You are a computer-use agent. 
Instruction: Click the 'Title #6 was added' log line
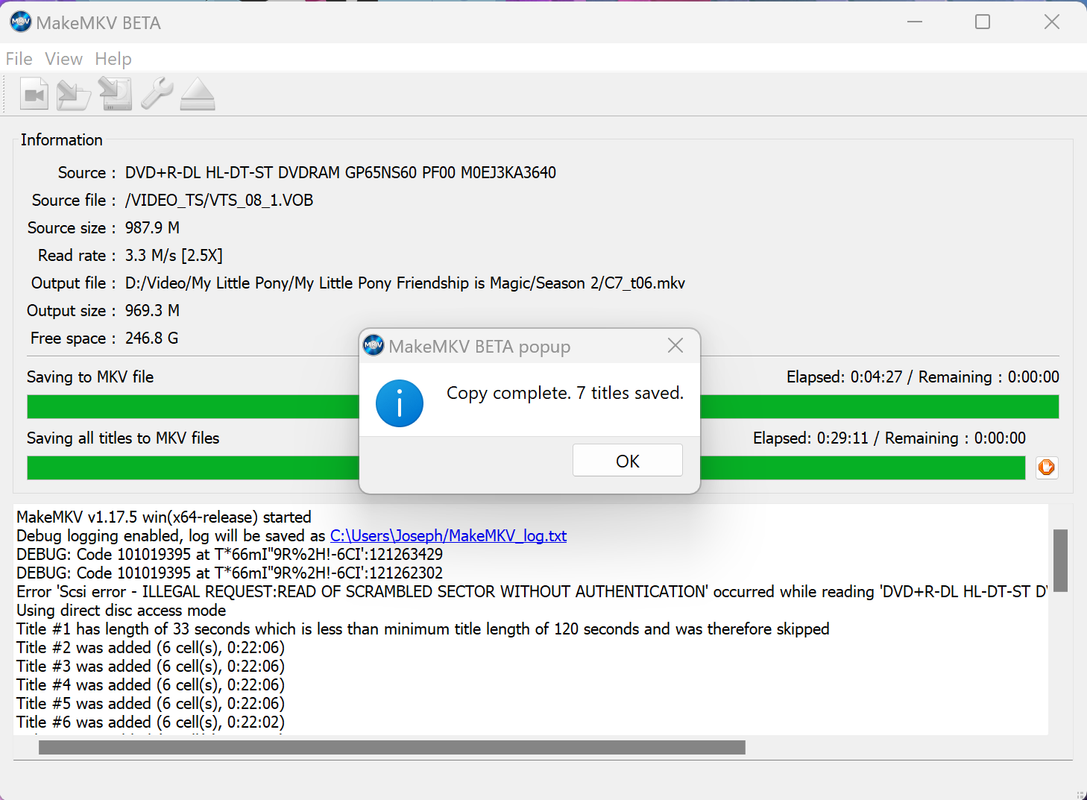click(x=150, y=722)
